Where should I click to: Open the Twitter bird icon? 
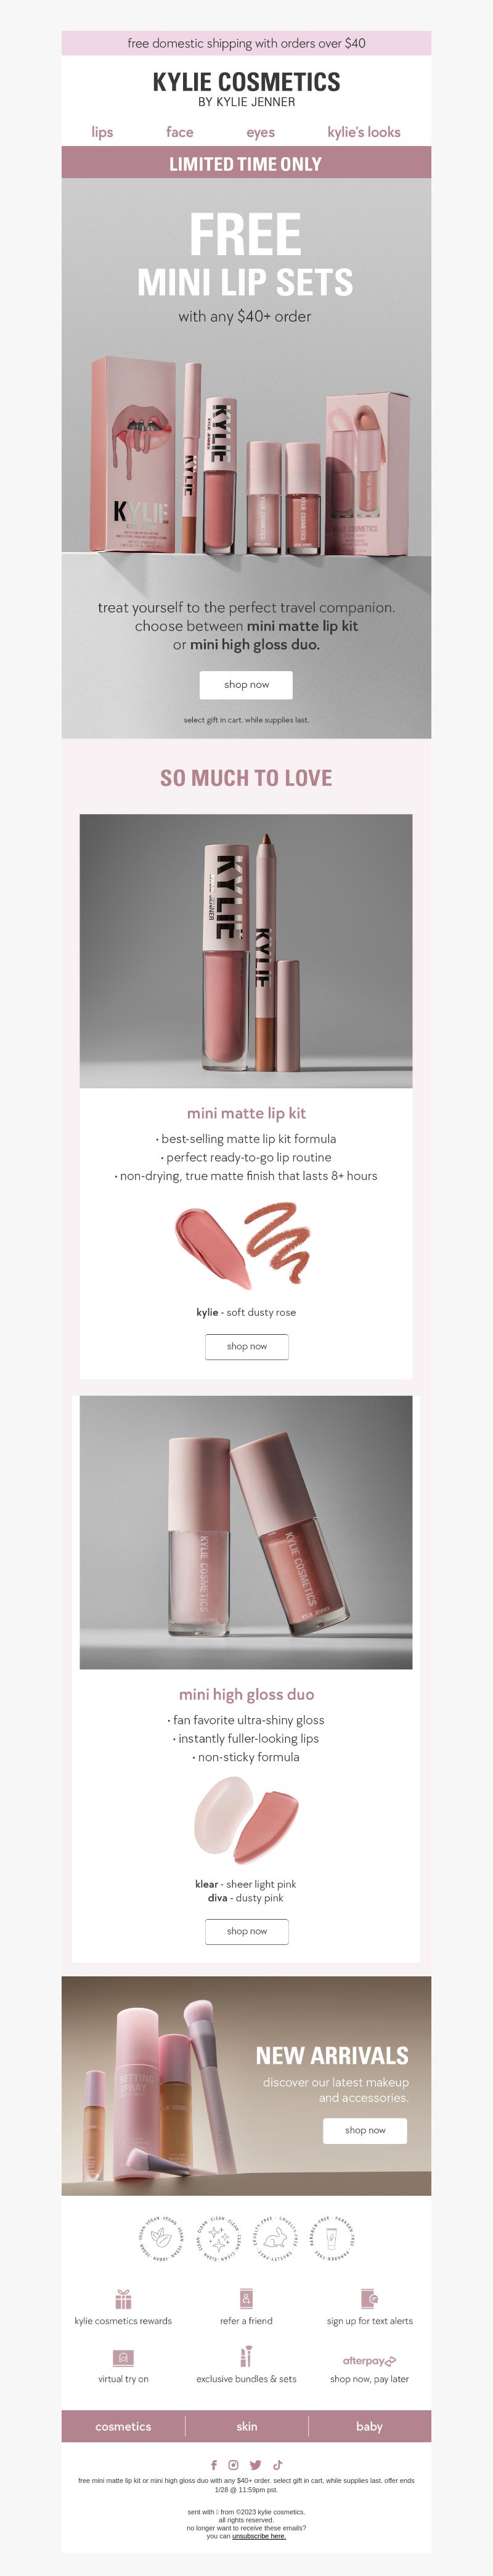click(x=255, y=2465)
